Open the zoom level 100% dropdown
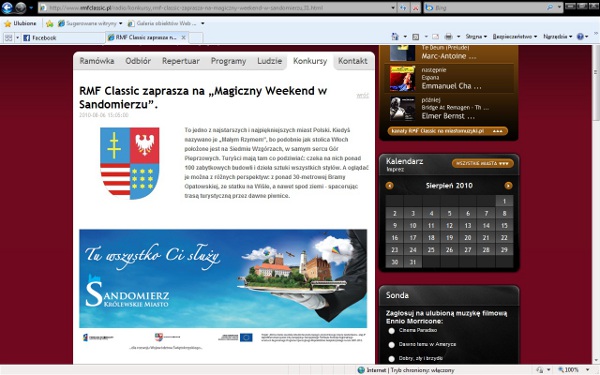 pyautogui.click(x=574, y=370)
